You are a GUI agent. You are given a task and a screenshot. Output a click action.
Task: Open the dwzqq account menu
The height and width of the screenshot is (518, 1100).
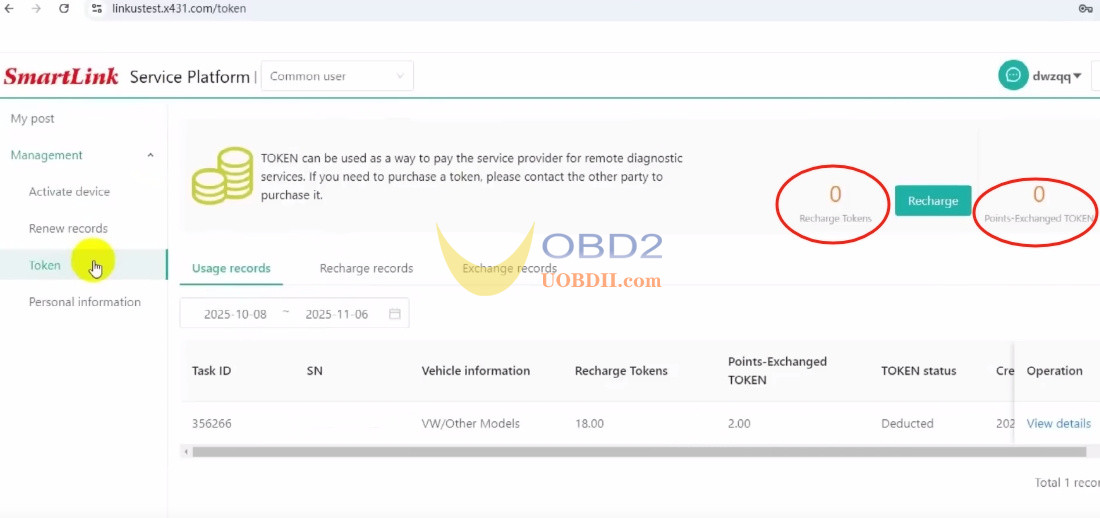1057,76
